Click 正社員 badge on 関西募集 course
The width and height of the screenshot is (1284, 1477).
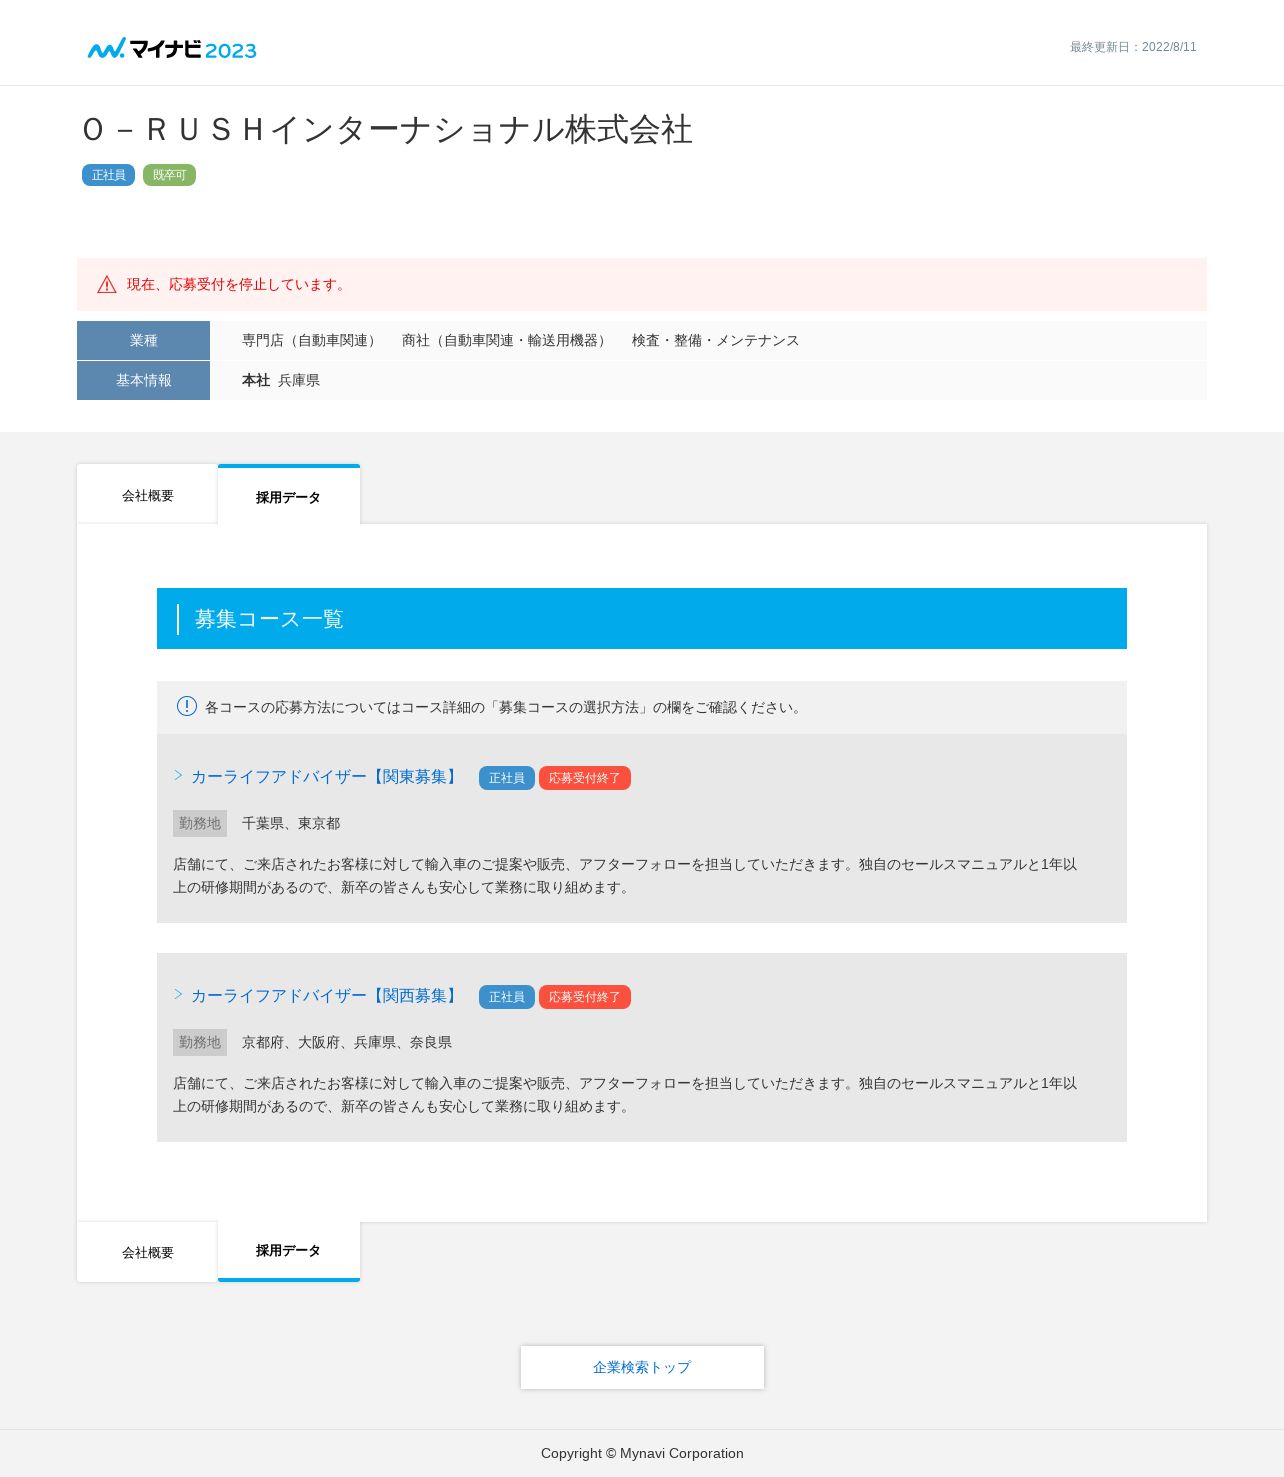[506, 997]
